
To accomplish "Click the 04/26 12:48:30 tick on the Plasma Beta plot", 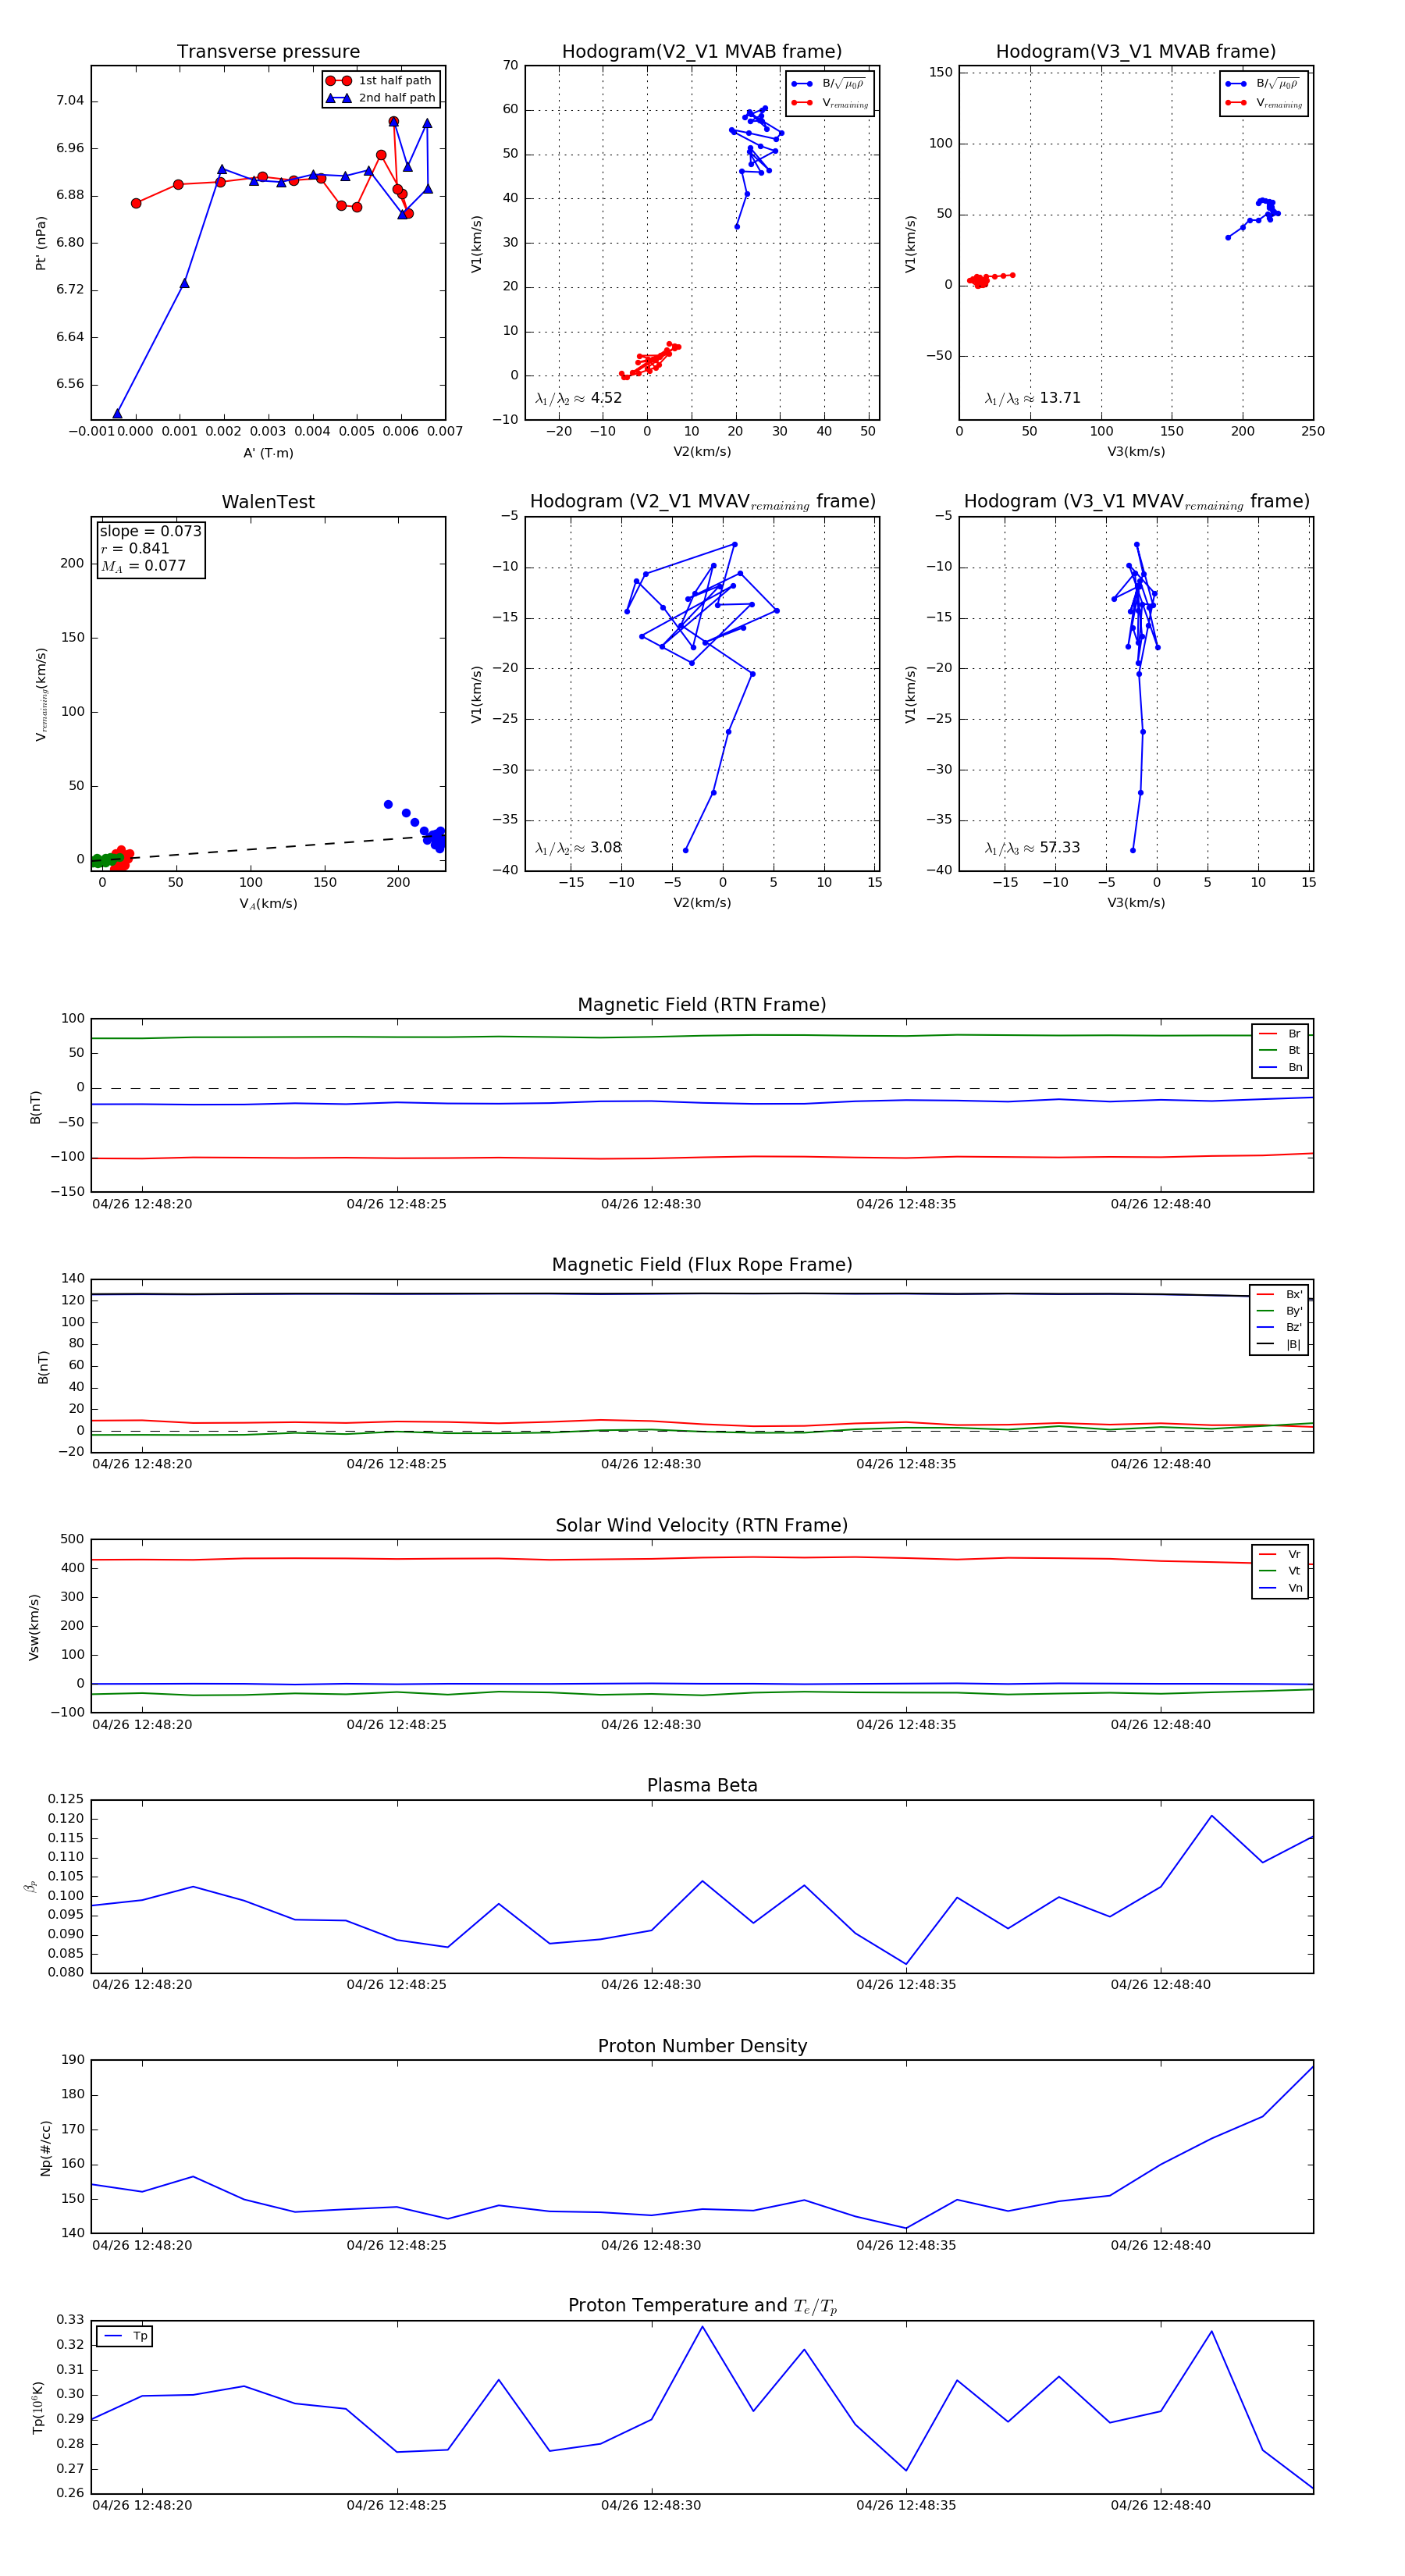I will [x=651, y=1985].
